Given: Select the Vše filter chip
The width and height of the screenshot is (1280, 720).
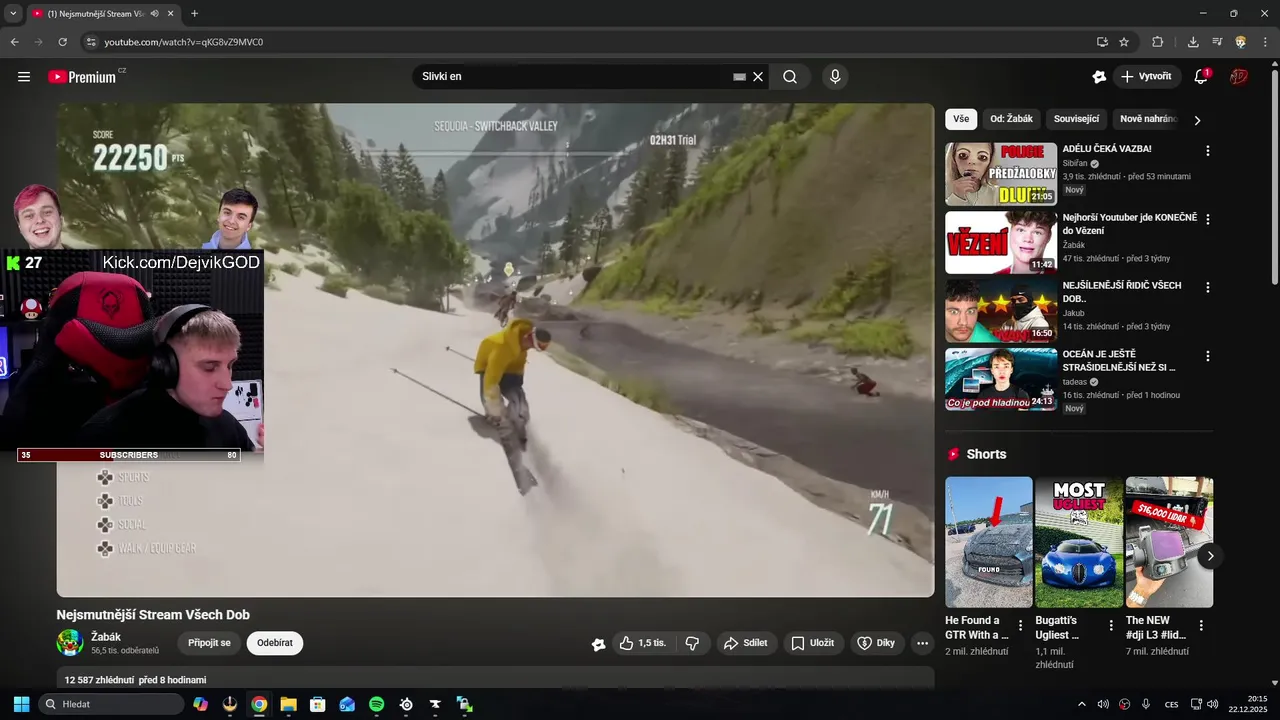Looking at the screenshot, I should [x=961, y=119].
